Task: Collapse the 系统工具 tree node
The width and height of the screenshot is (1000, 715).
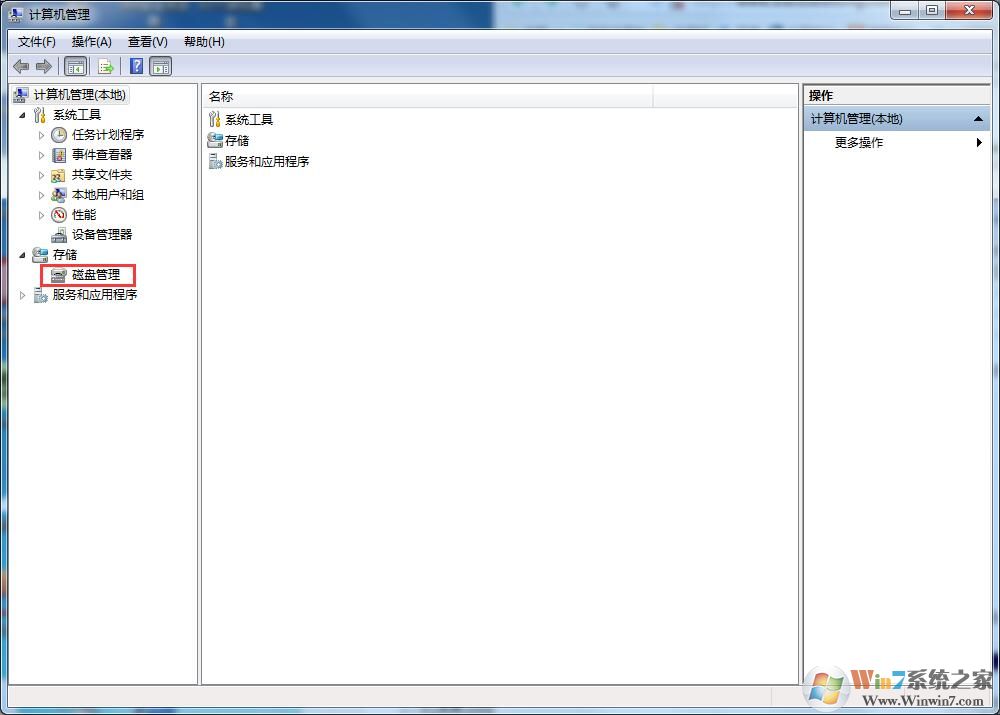Action: 23,114
